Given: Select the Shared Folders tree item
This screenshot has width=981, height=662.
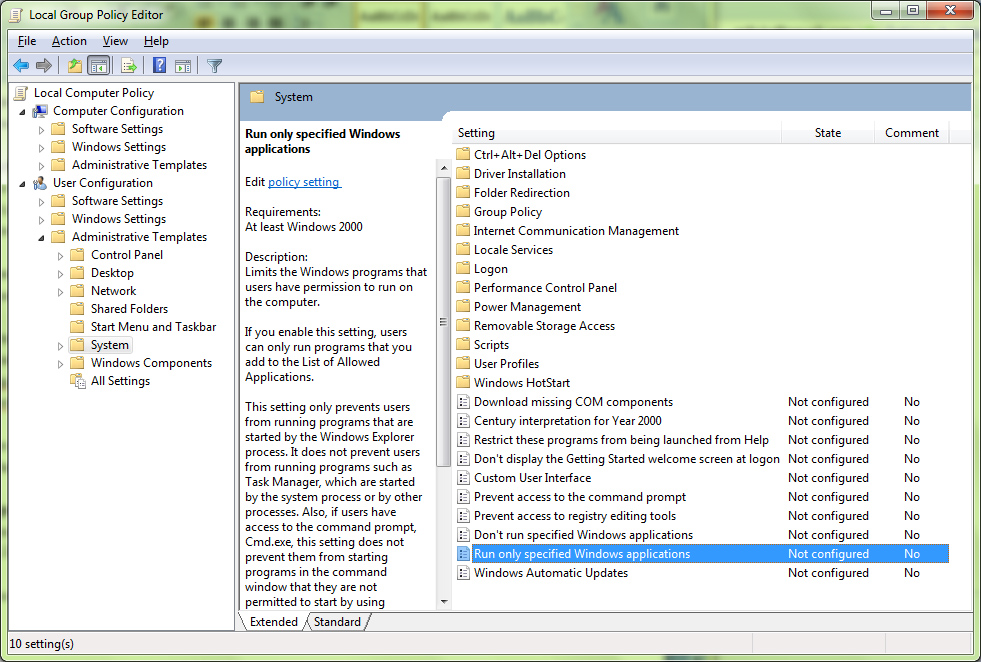Looking at the screenshot, I should [x=129, y=309].
